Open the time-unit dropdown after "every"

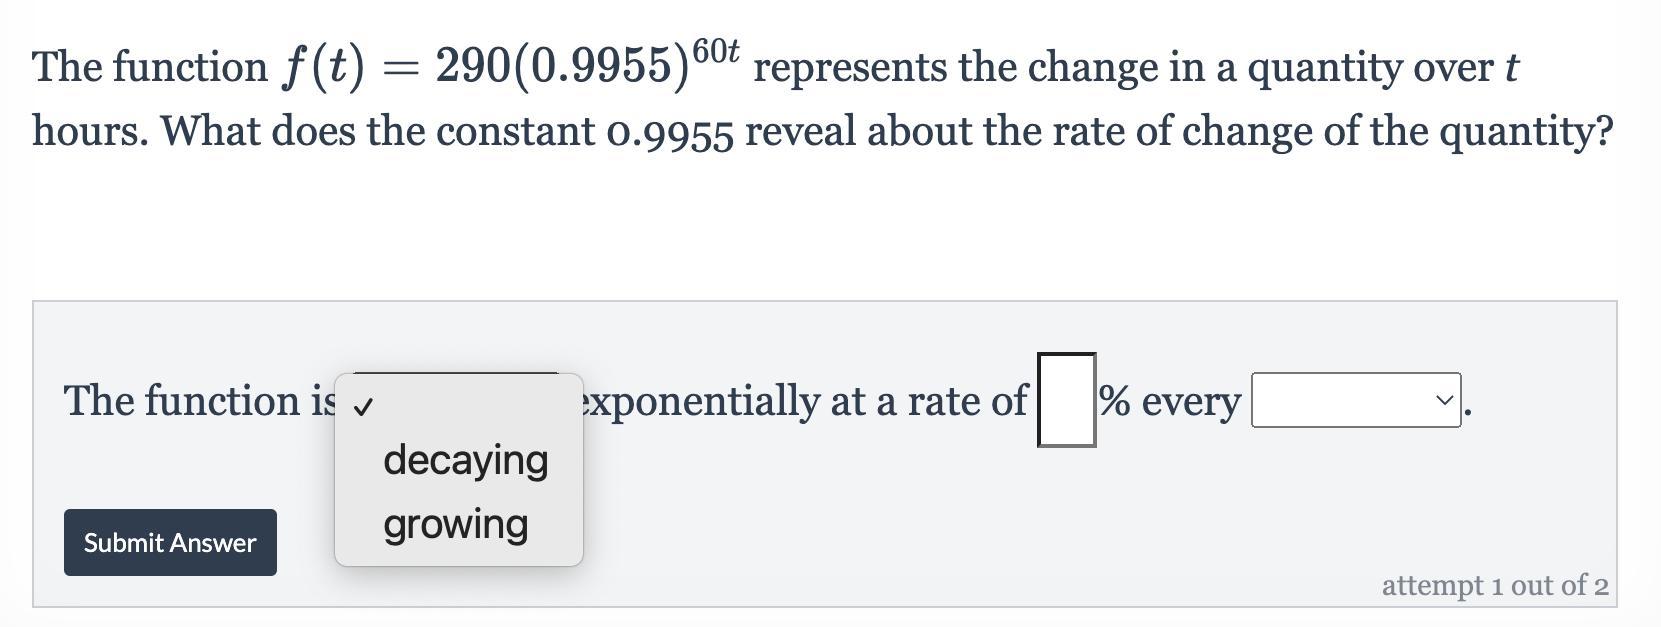point(1356,400)
